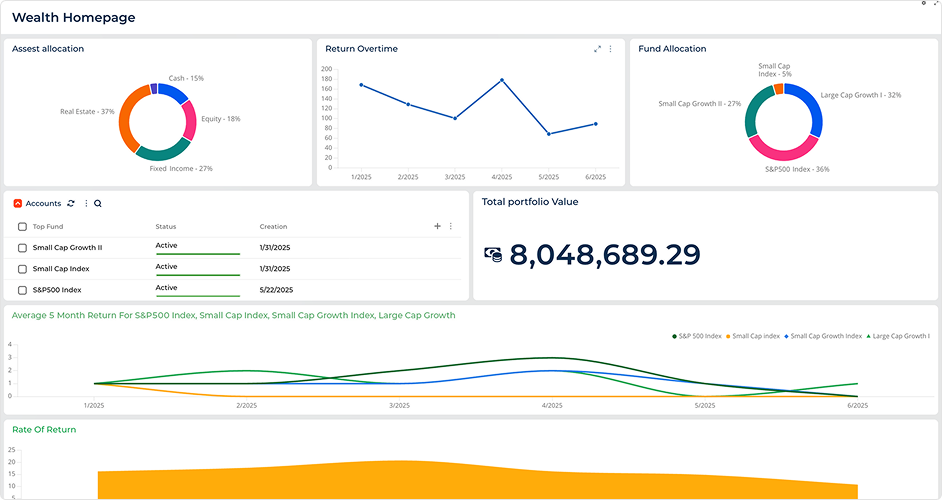The width and height of the screenshot is (942, 500).
Task: Tick the Small Cap Index row checkbox
Action: [22, 269]
